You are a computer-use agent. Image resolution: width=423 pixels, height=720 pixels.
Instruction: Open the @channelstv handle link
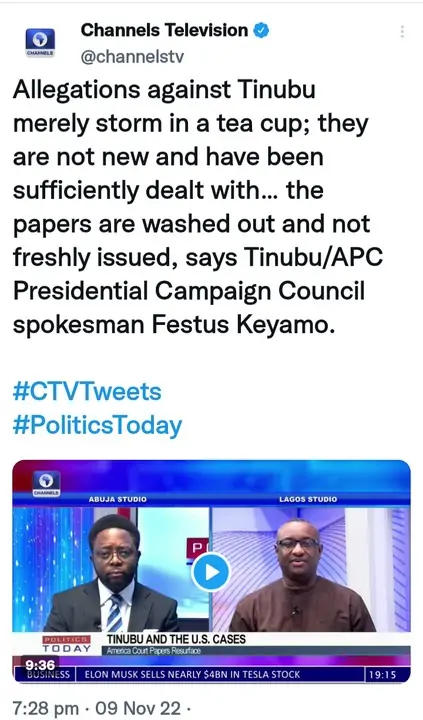pyautogui.click(x=132, y=56)
